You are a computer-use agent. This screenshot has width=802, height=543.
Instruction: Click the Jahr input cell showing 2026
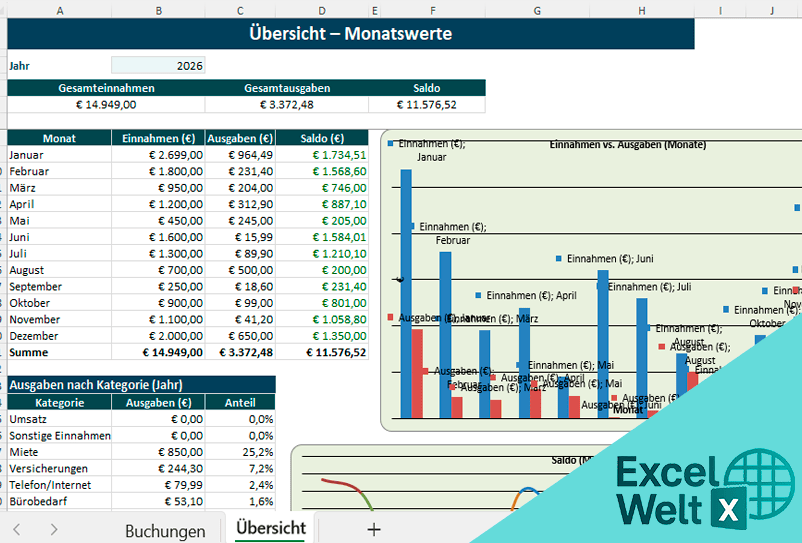tap(158, 65)
